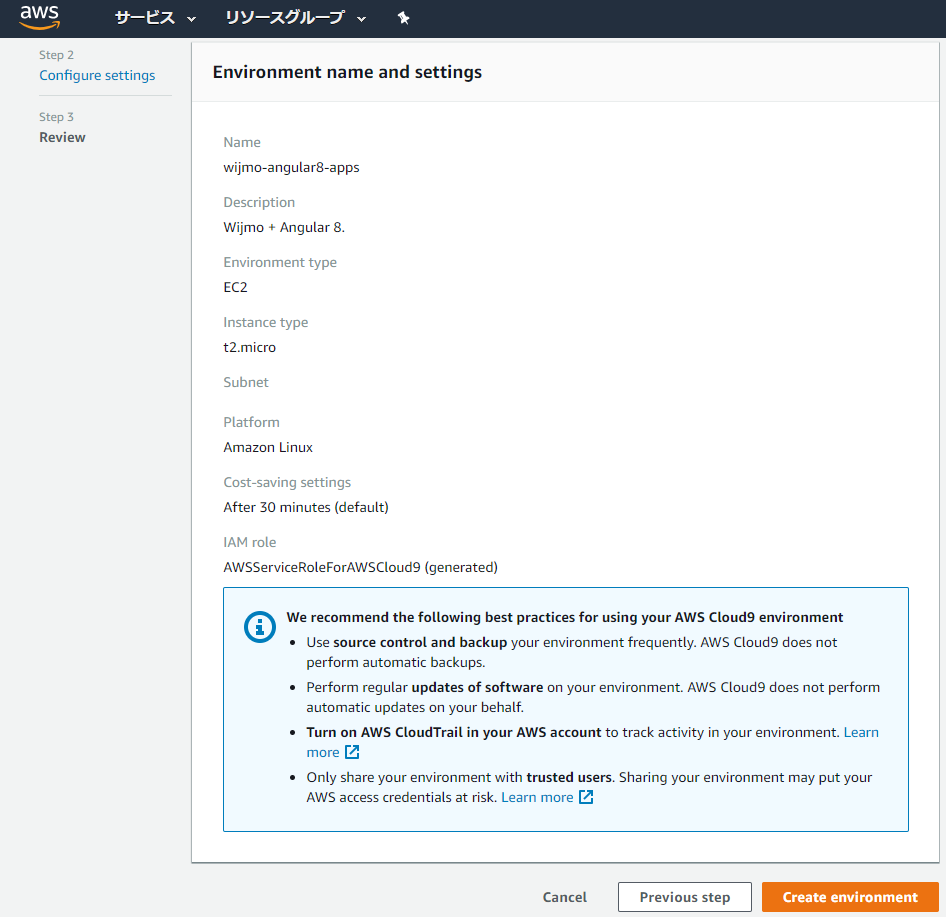Click the Create environment button
Image resolution: width=946 pixels, height=917 pixels.
point(850,897)
